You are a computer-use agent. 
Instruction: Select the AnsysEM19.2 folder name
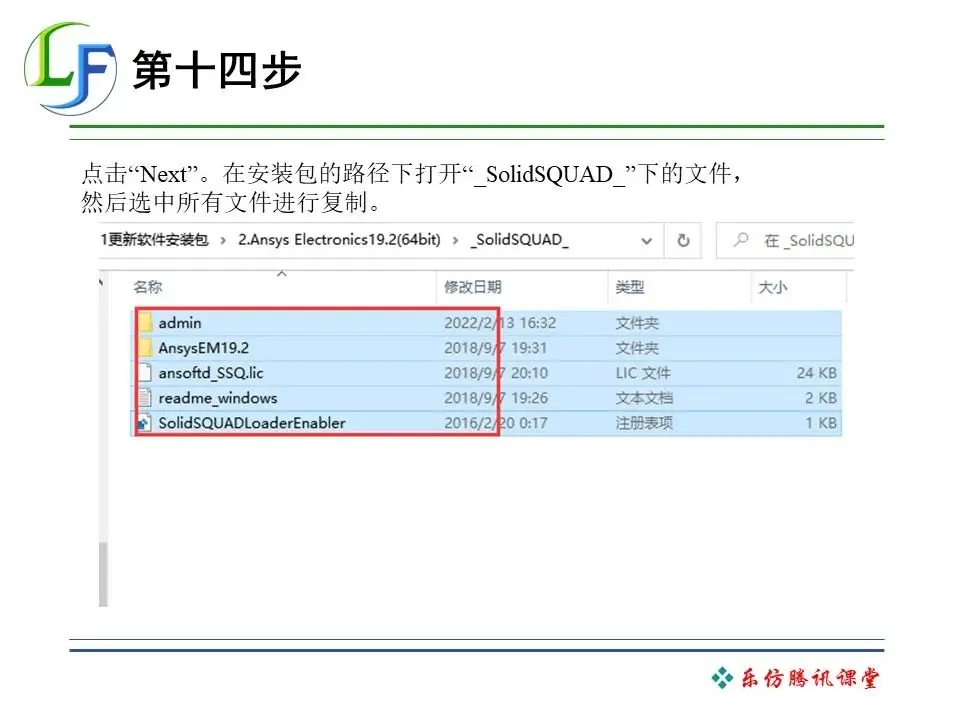click(x=203, y=348)
